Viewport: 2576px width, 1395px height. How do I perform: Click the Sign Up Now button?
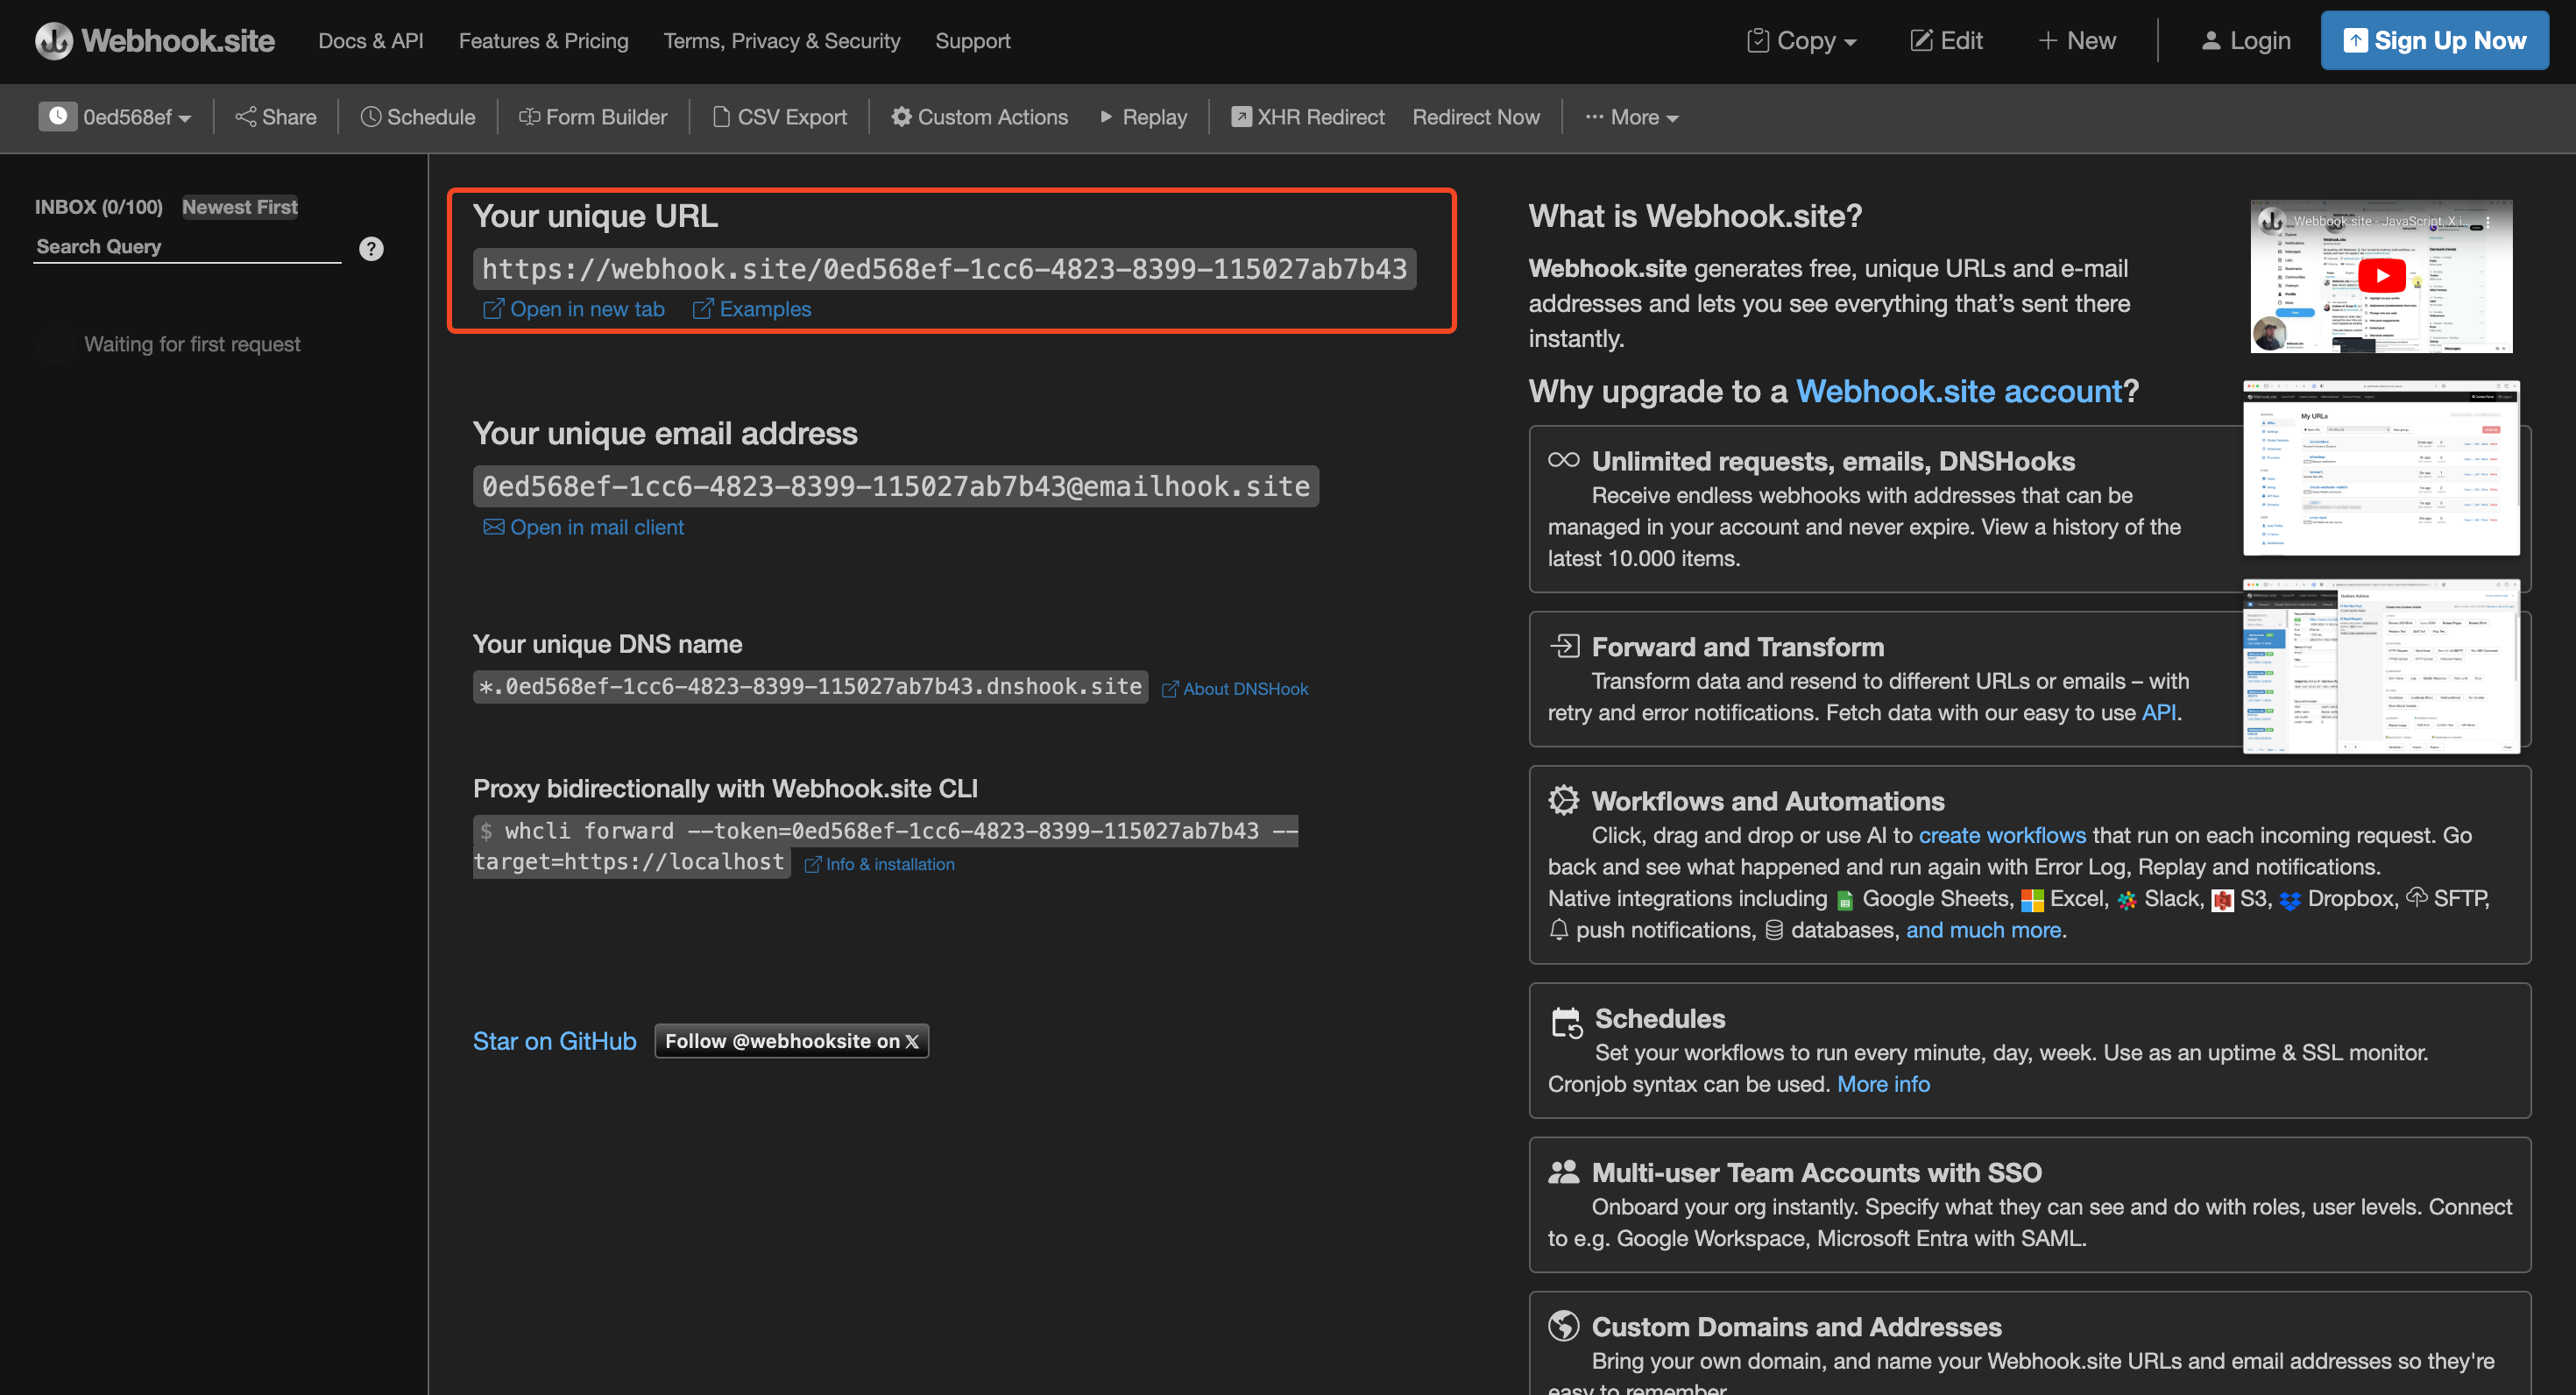tap(2434, 41)
